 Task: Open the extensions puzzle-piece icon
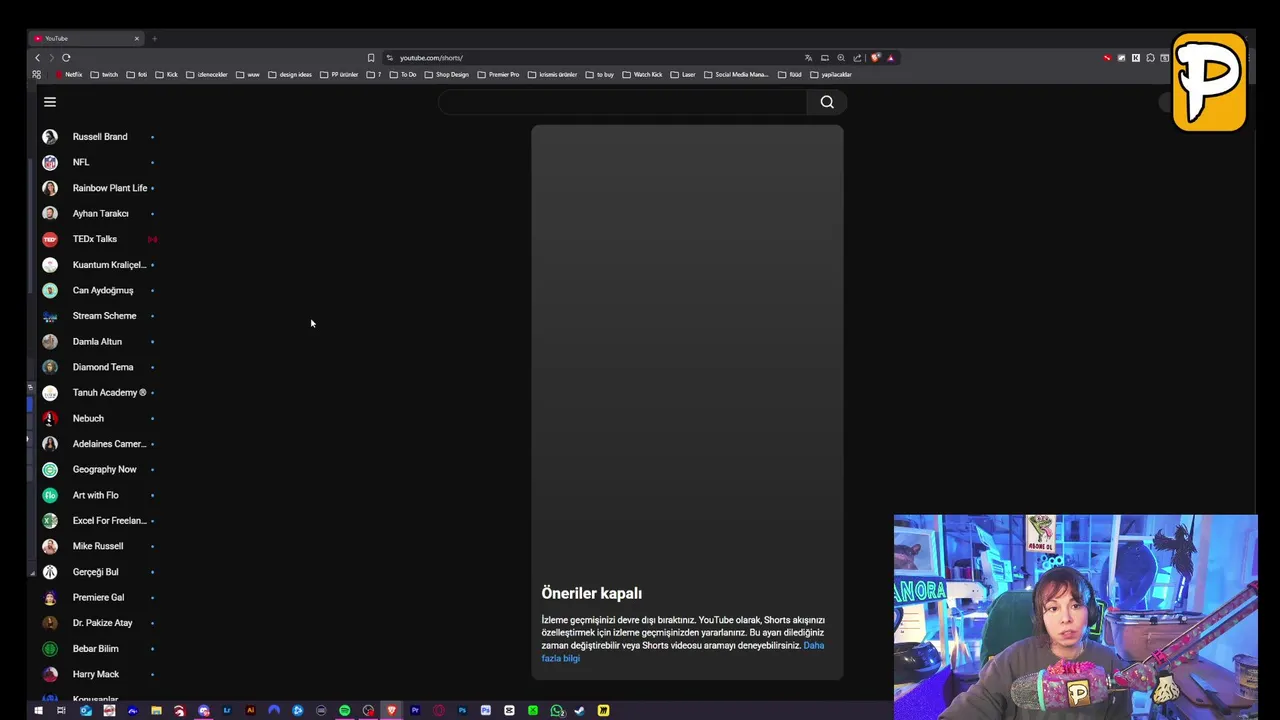coord(1150,58)
